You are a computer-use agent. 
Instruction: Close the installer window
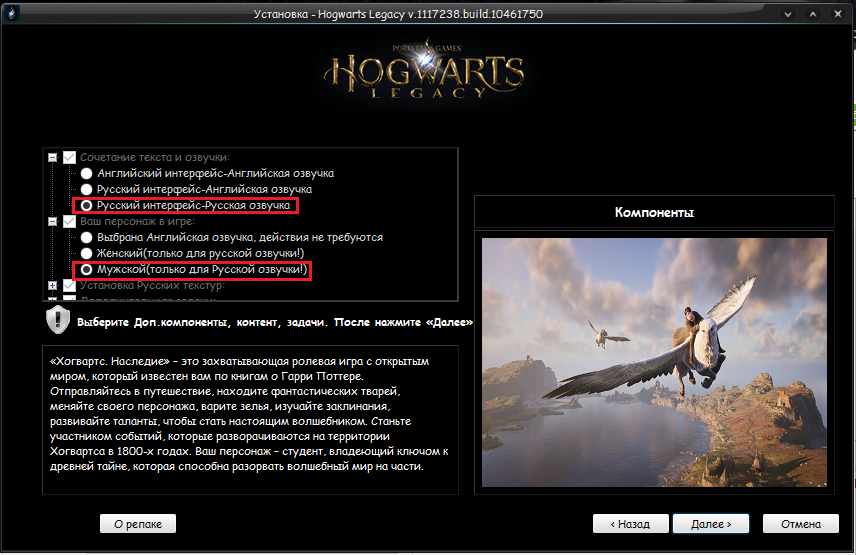click(x=838, y=14)
